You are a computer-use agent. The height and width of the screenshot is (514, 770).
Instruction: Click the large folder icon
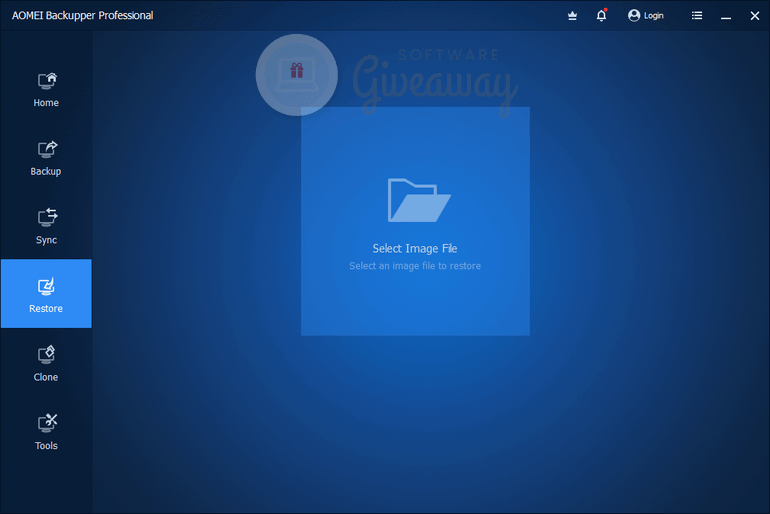(x=415, y=199)
